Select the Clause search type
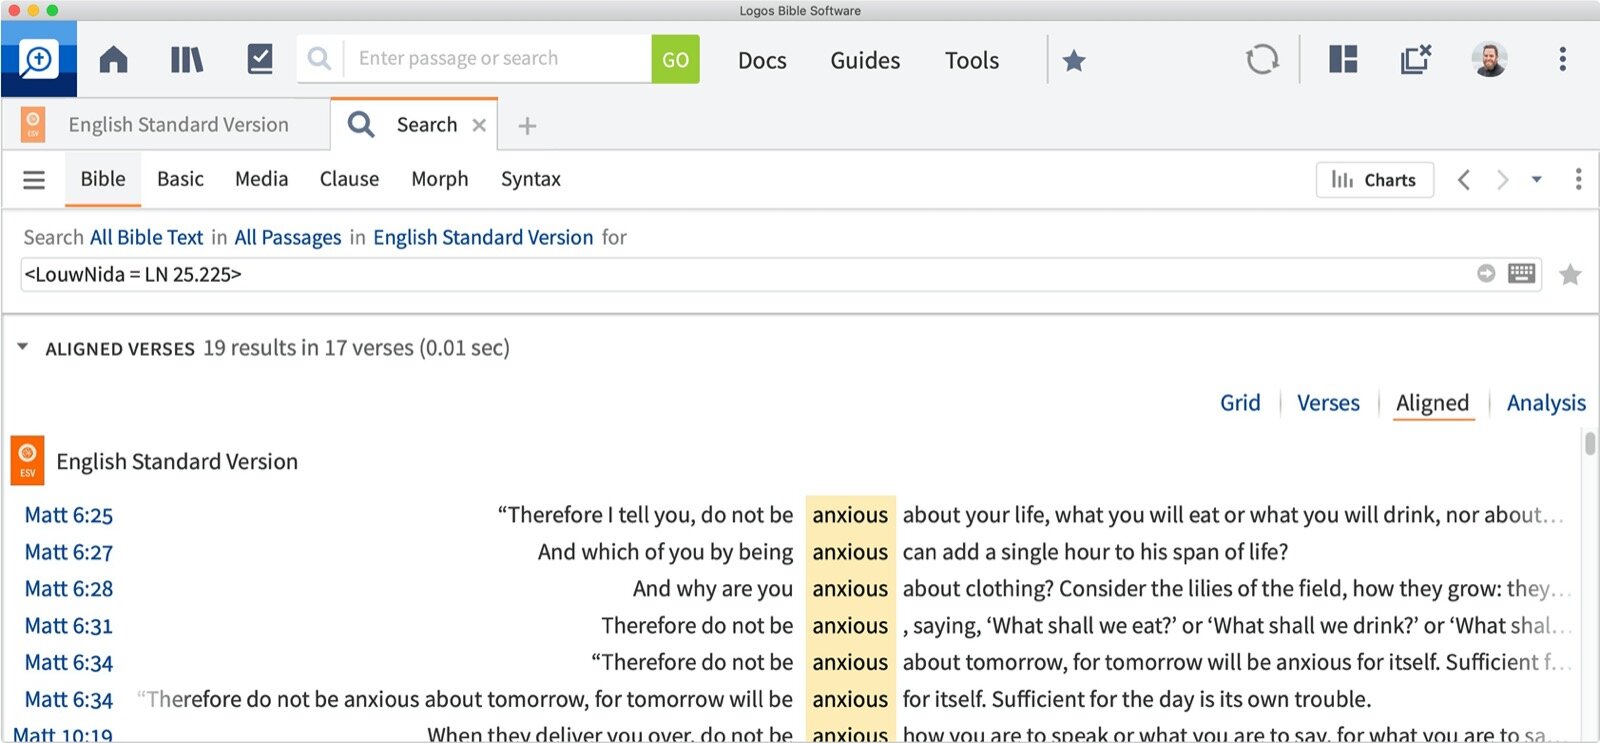The height and width of the screenshot is (743, 1600). pos(349,179)
